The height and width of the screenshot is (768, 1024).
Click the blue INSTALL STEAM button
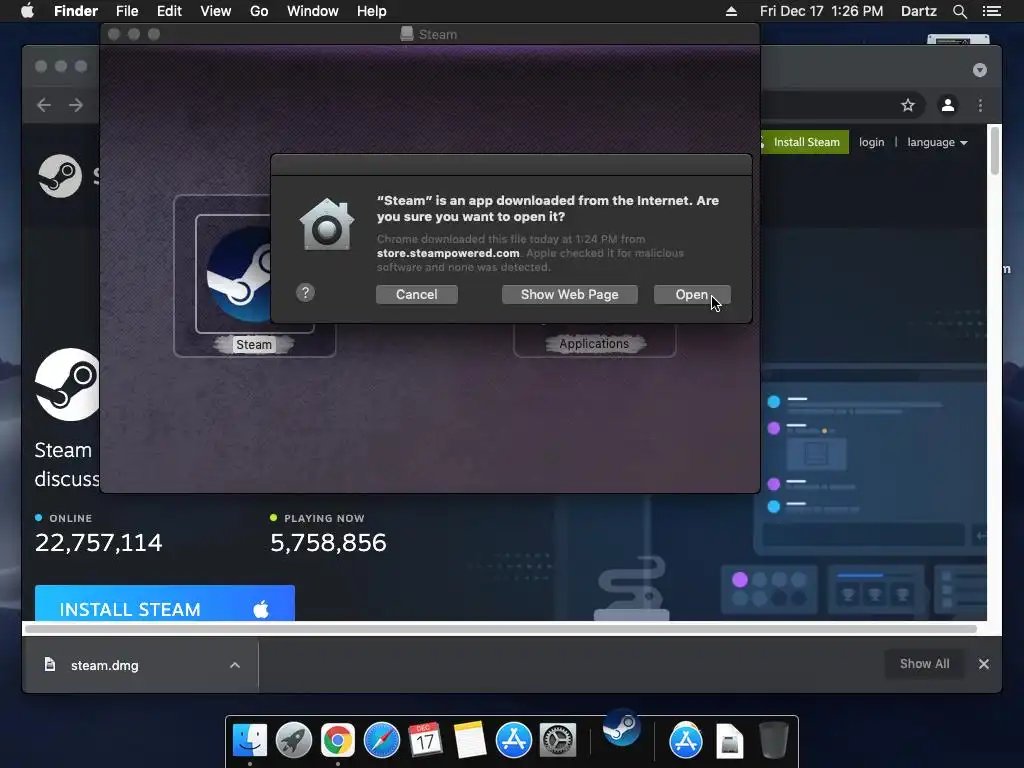point(165,603)
